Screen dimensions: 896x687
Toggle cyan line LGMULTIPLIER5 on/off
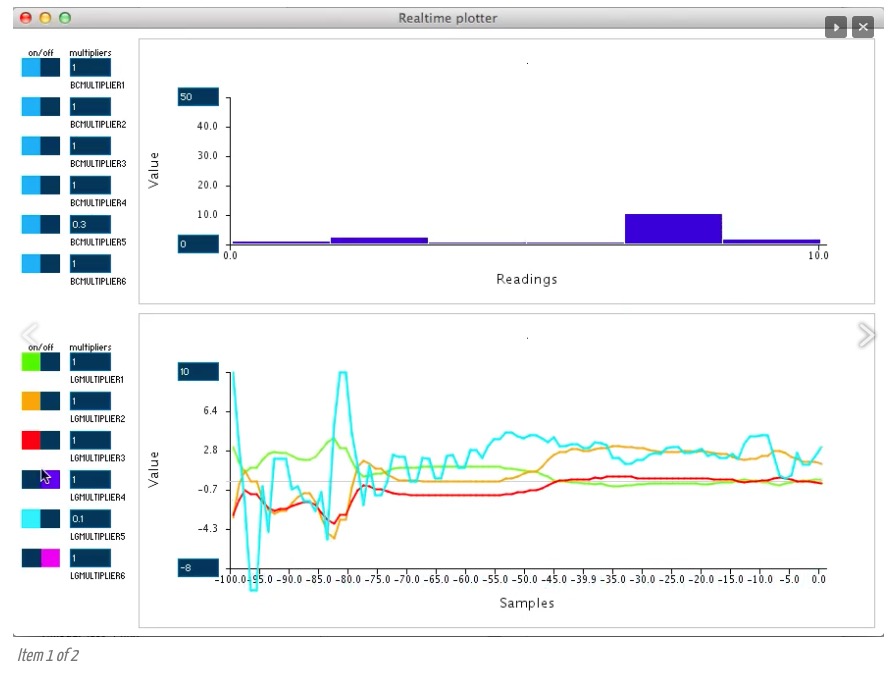pyautogui.click(x=41, y=518)
